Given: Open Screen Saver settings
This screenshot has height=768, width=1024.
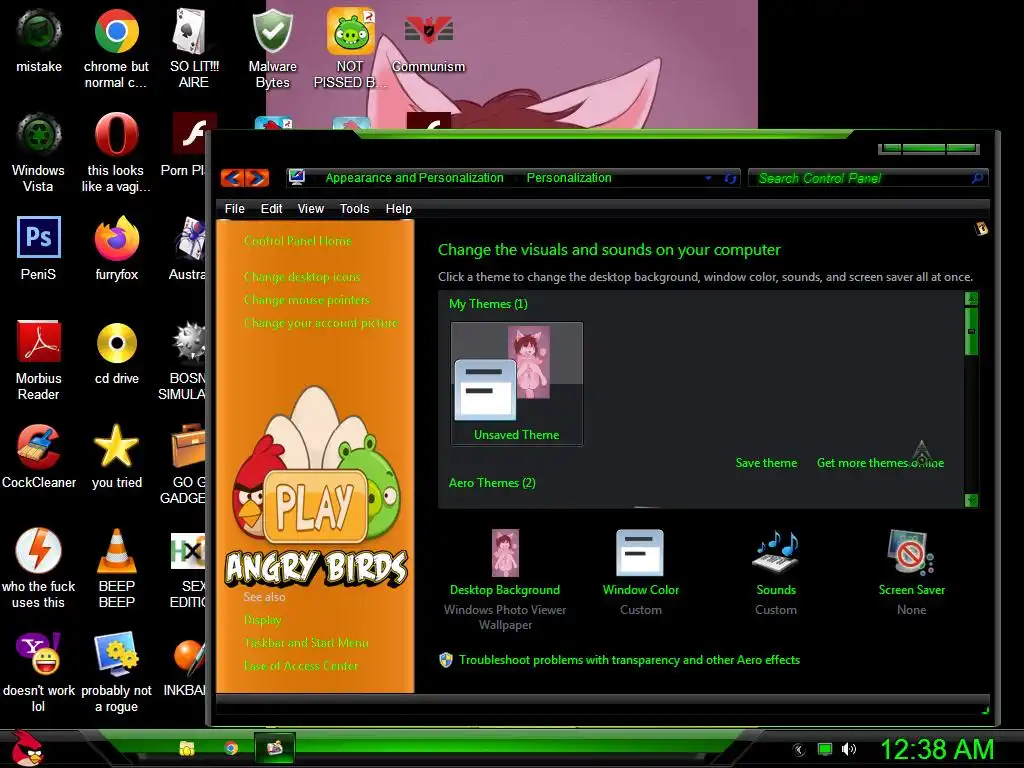Looking at the screenshot, I should tap(912, 572).
